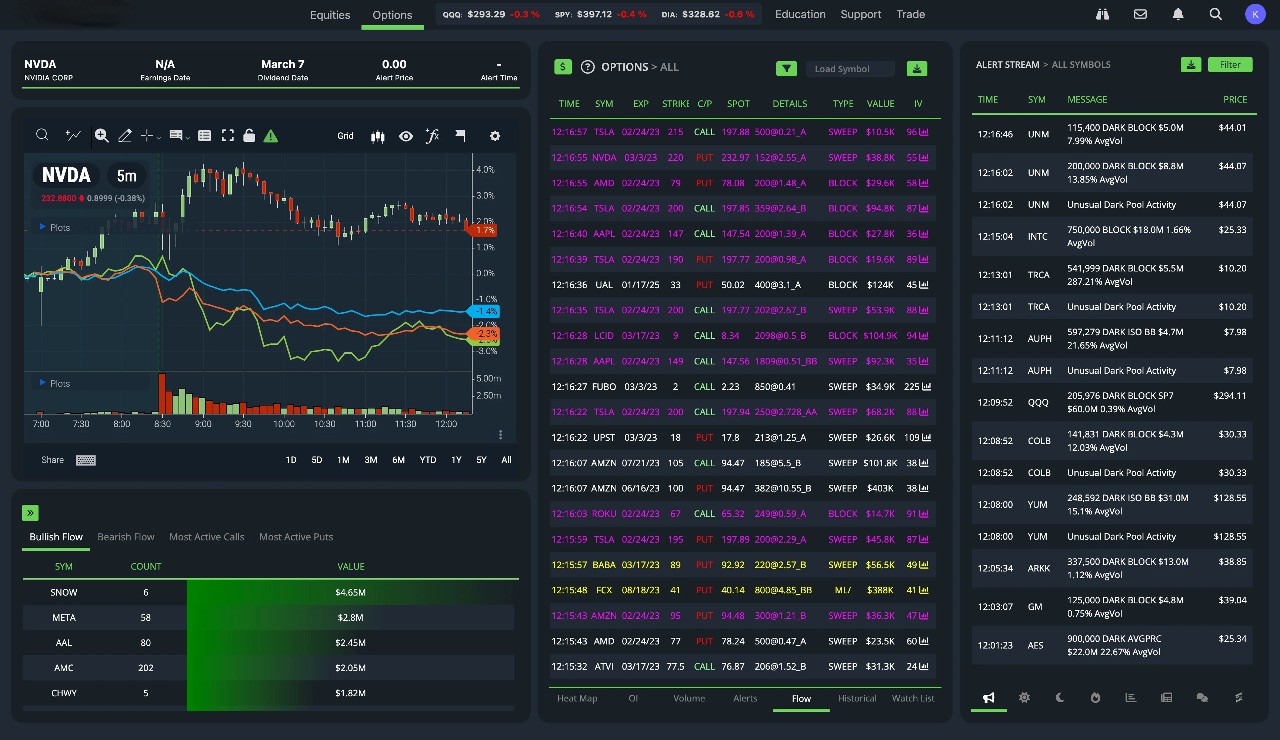Toggle the chart lock icon

coord(249,136)
